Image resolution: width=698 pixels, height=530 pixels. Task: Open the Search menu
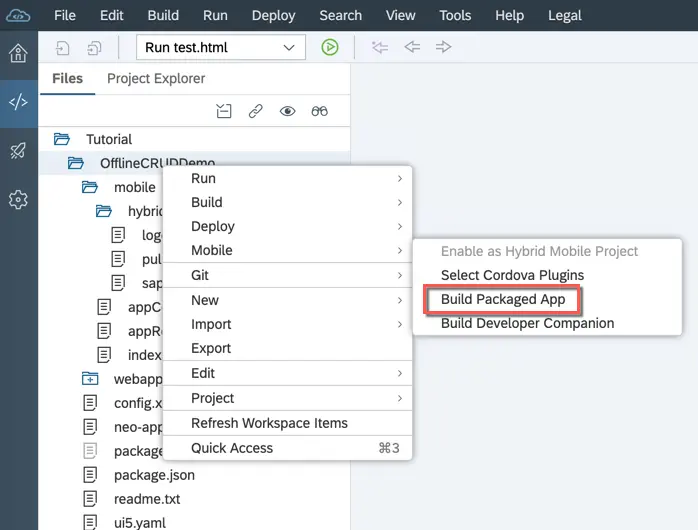coord(341,16)
